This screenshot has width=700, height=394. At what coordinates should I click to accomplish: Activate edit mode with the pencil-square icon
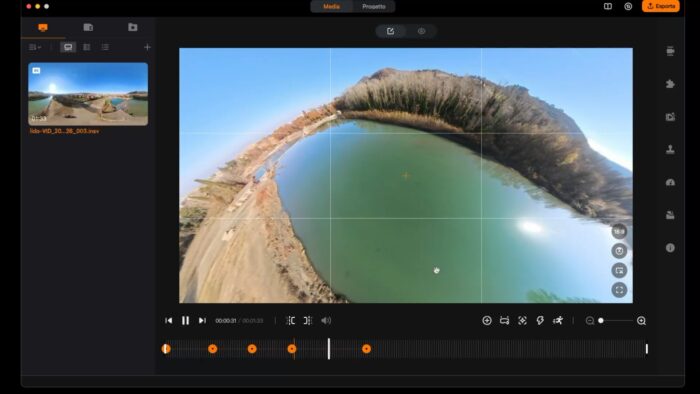(390, 31)
